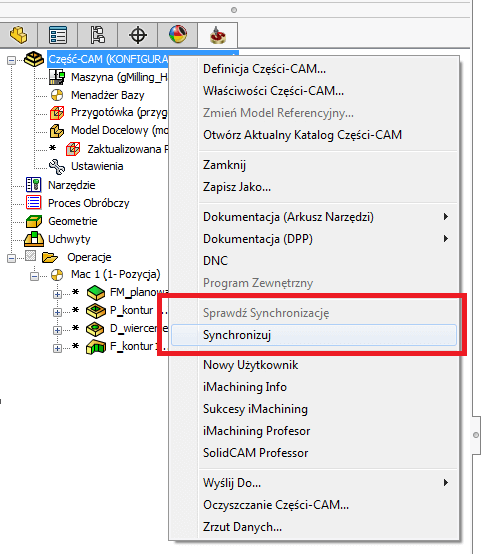The height and width of the screenshot is (554, 490).
Task: Click the Maszyna machine icon
Action: click(x=57, y=77)
